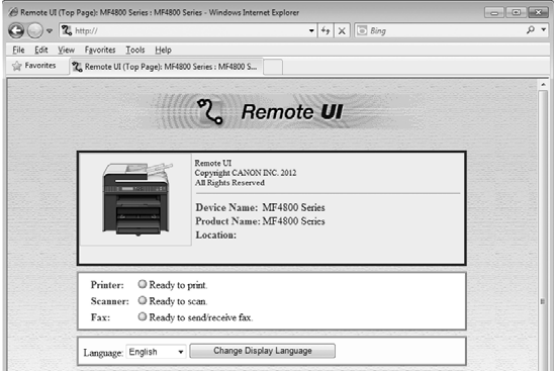Maximize the Internet Explorer window

(x=516, y=13)
